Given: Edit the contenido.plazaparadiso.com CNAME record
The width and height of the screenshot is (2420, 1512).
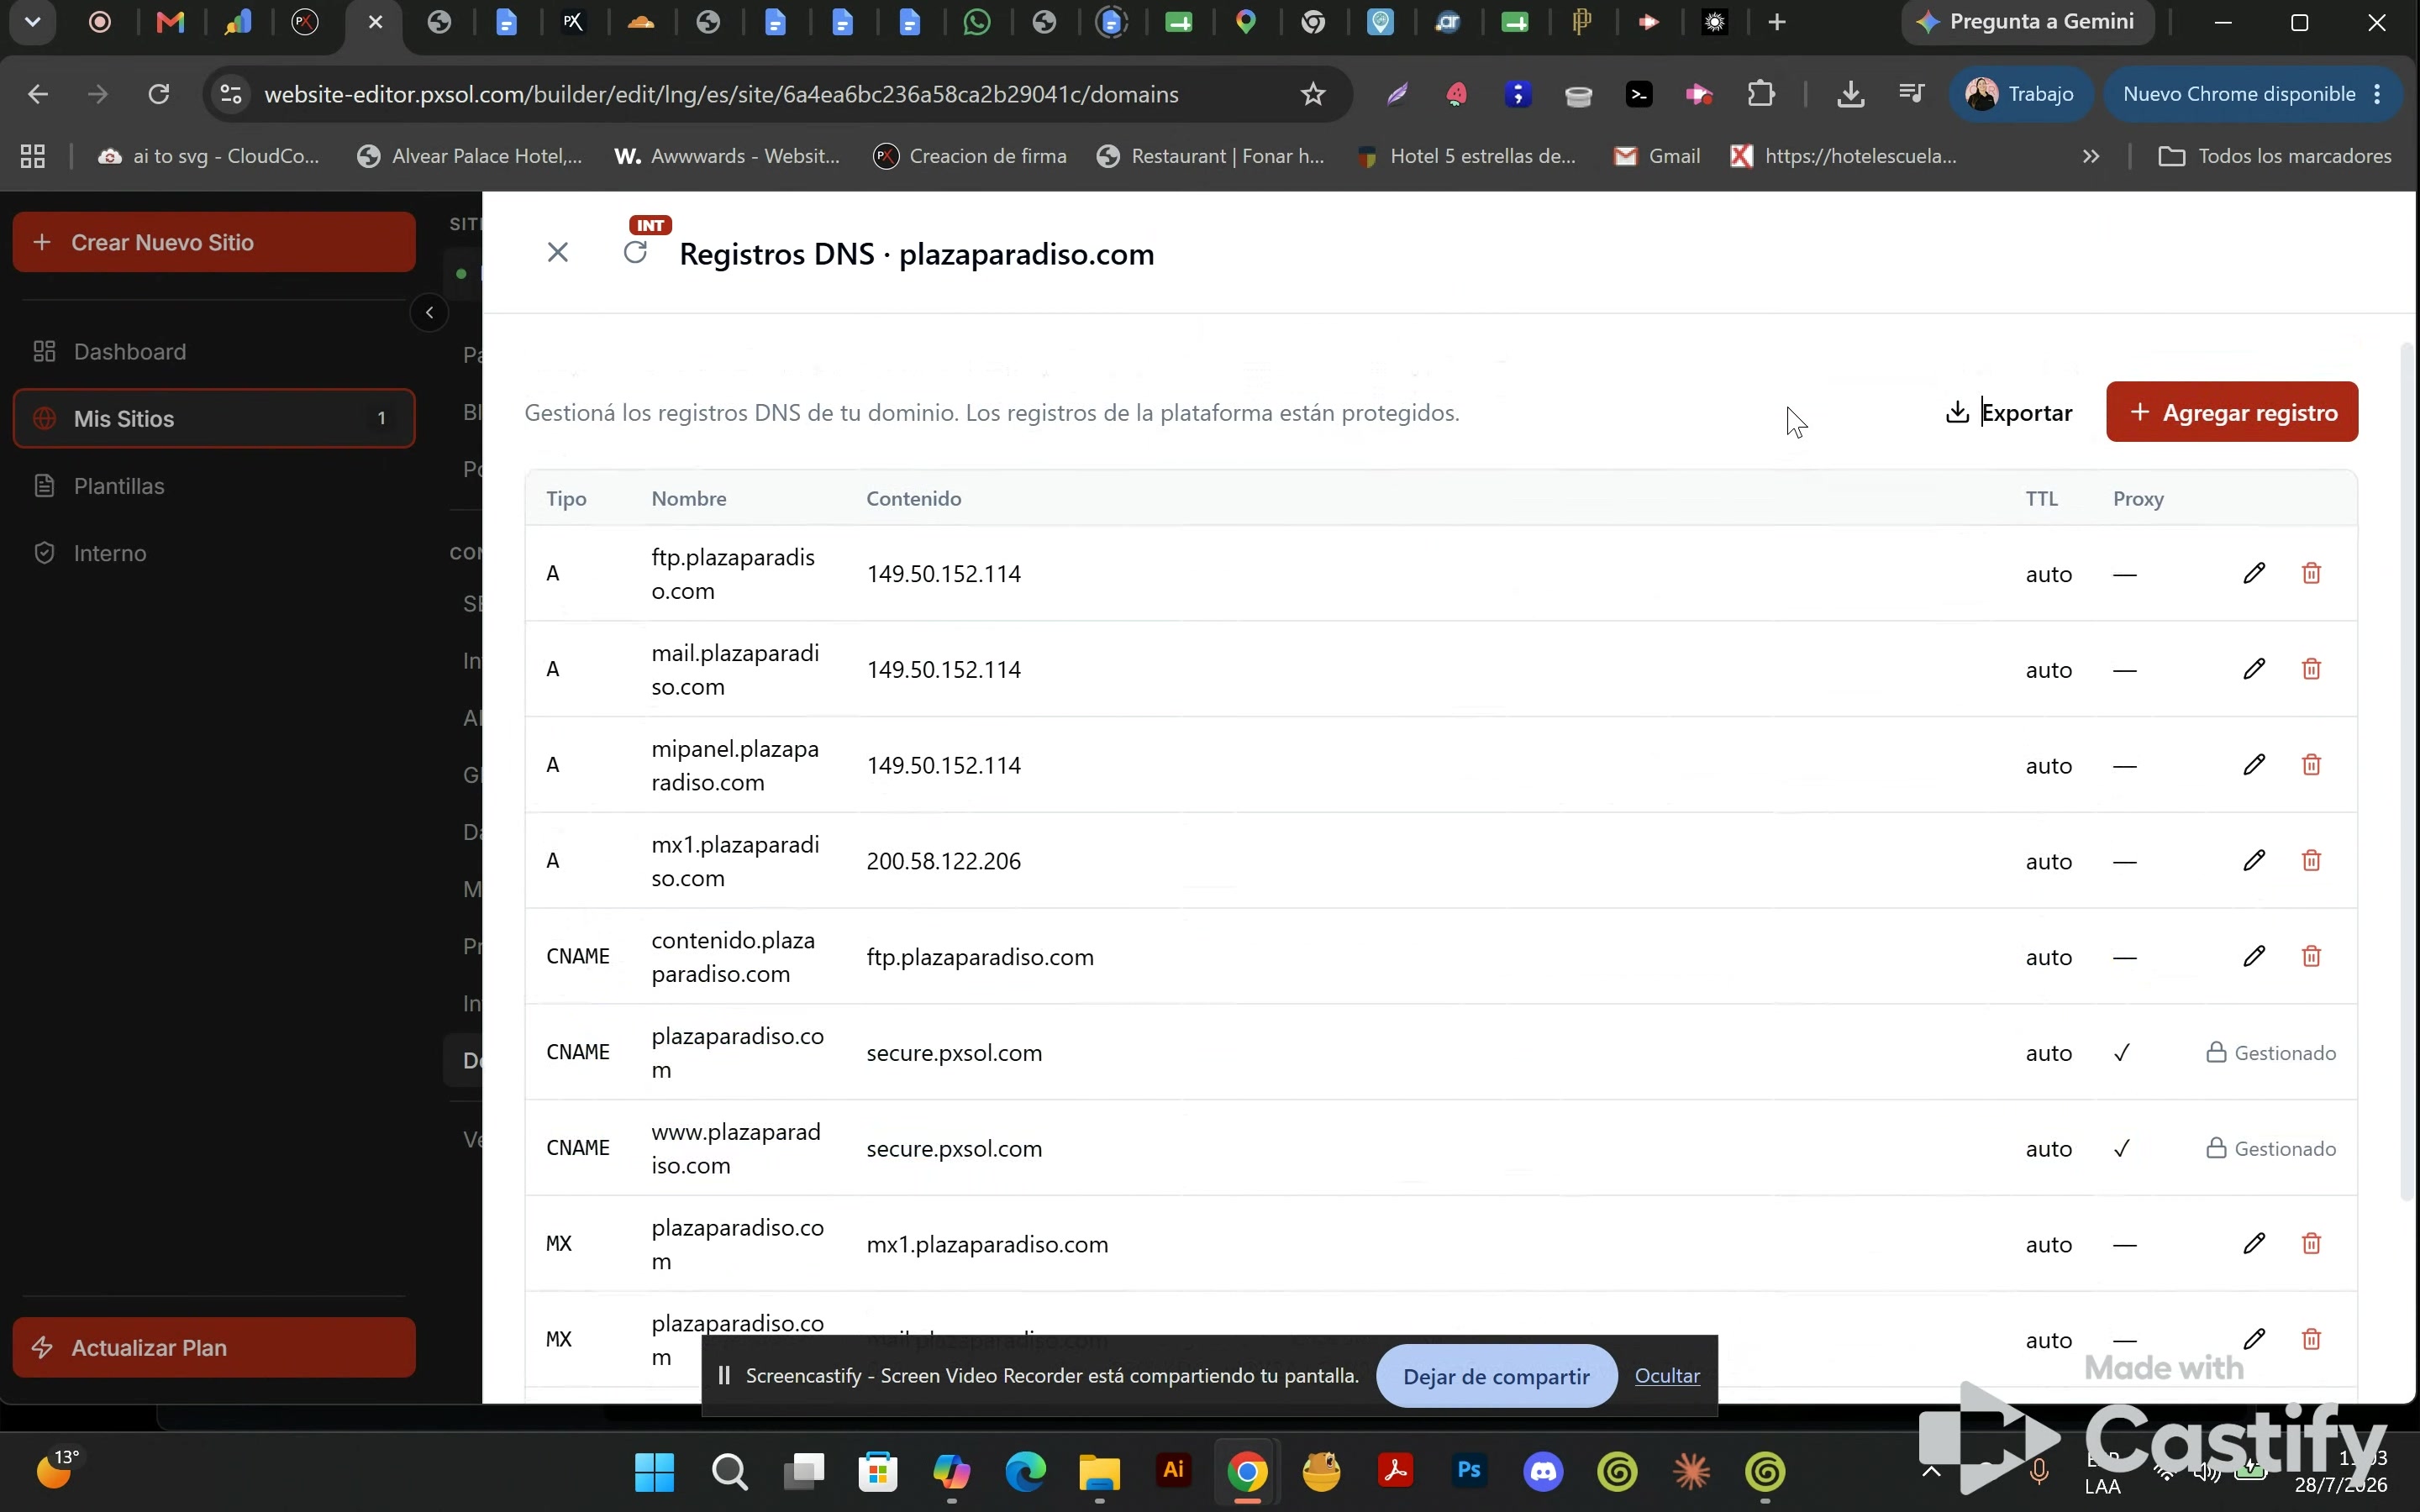Looking at the screenshot, I should pos(2254,956).
